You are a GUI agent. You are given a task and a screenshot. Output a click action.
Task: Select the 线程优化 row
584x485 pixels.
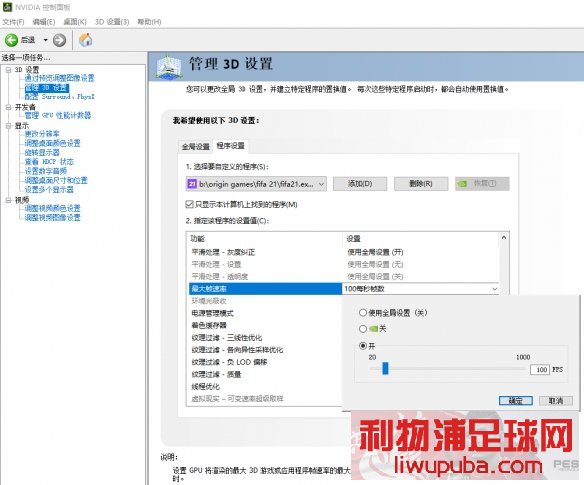pos(265,387)
